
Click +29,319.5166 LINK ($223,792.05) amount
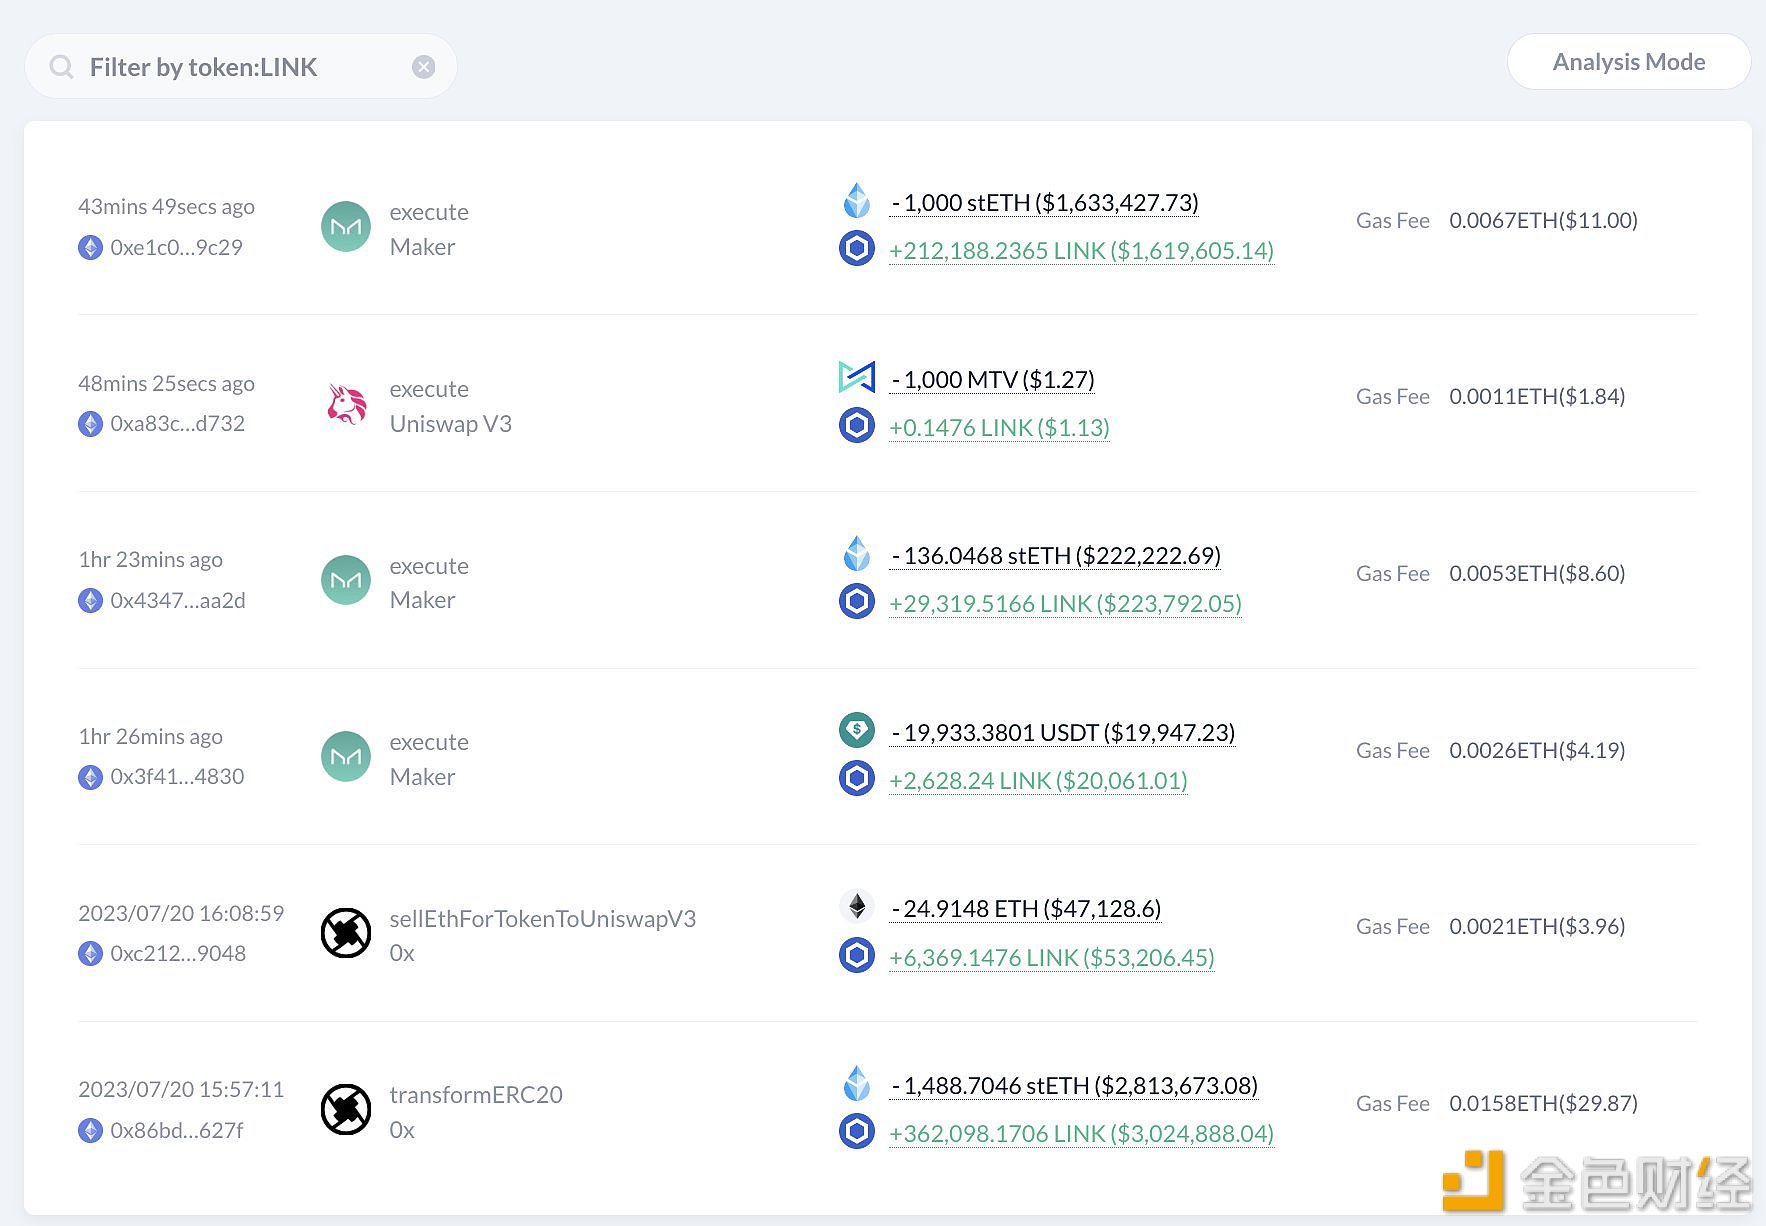pyautogui.click(x=1066, y=604)
